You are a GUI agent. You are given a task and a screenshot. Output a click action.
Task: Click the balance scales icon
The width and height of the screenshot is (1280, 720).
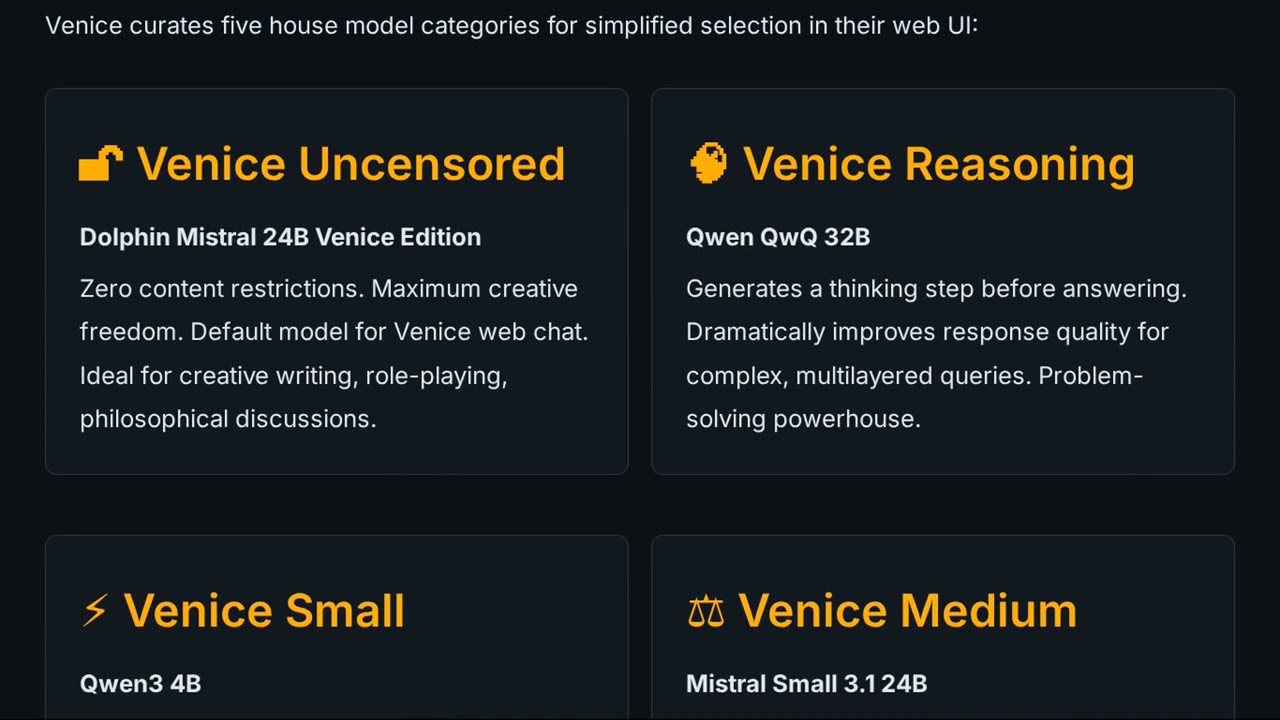point(705,611)
